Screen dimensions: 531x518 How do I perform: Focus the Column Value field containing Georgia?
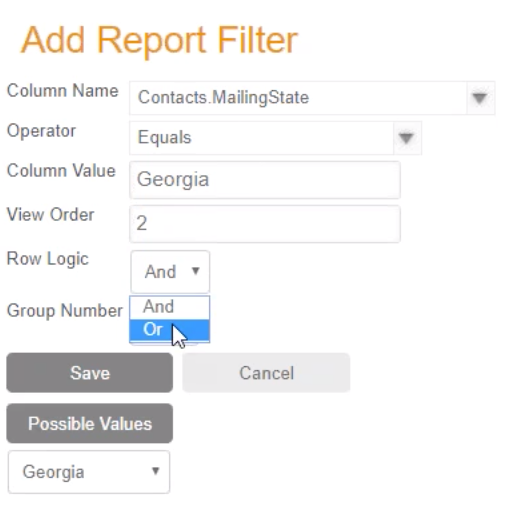265,180
